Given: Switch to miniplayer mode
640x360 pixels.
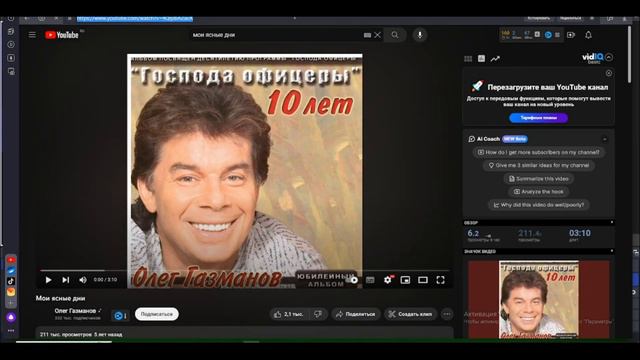Looking at the screenshot, I should (405, 280).
